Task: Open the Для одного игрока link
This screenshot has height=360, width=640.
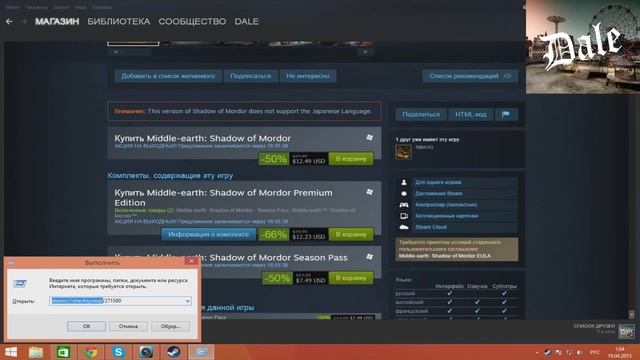Action: point(438,182)
